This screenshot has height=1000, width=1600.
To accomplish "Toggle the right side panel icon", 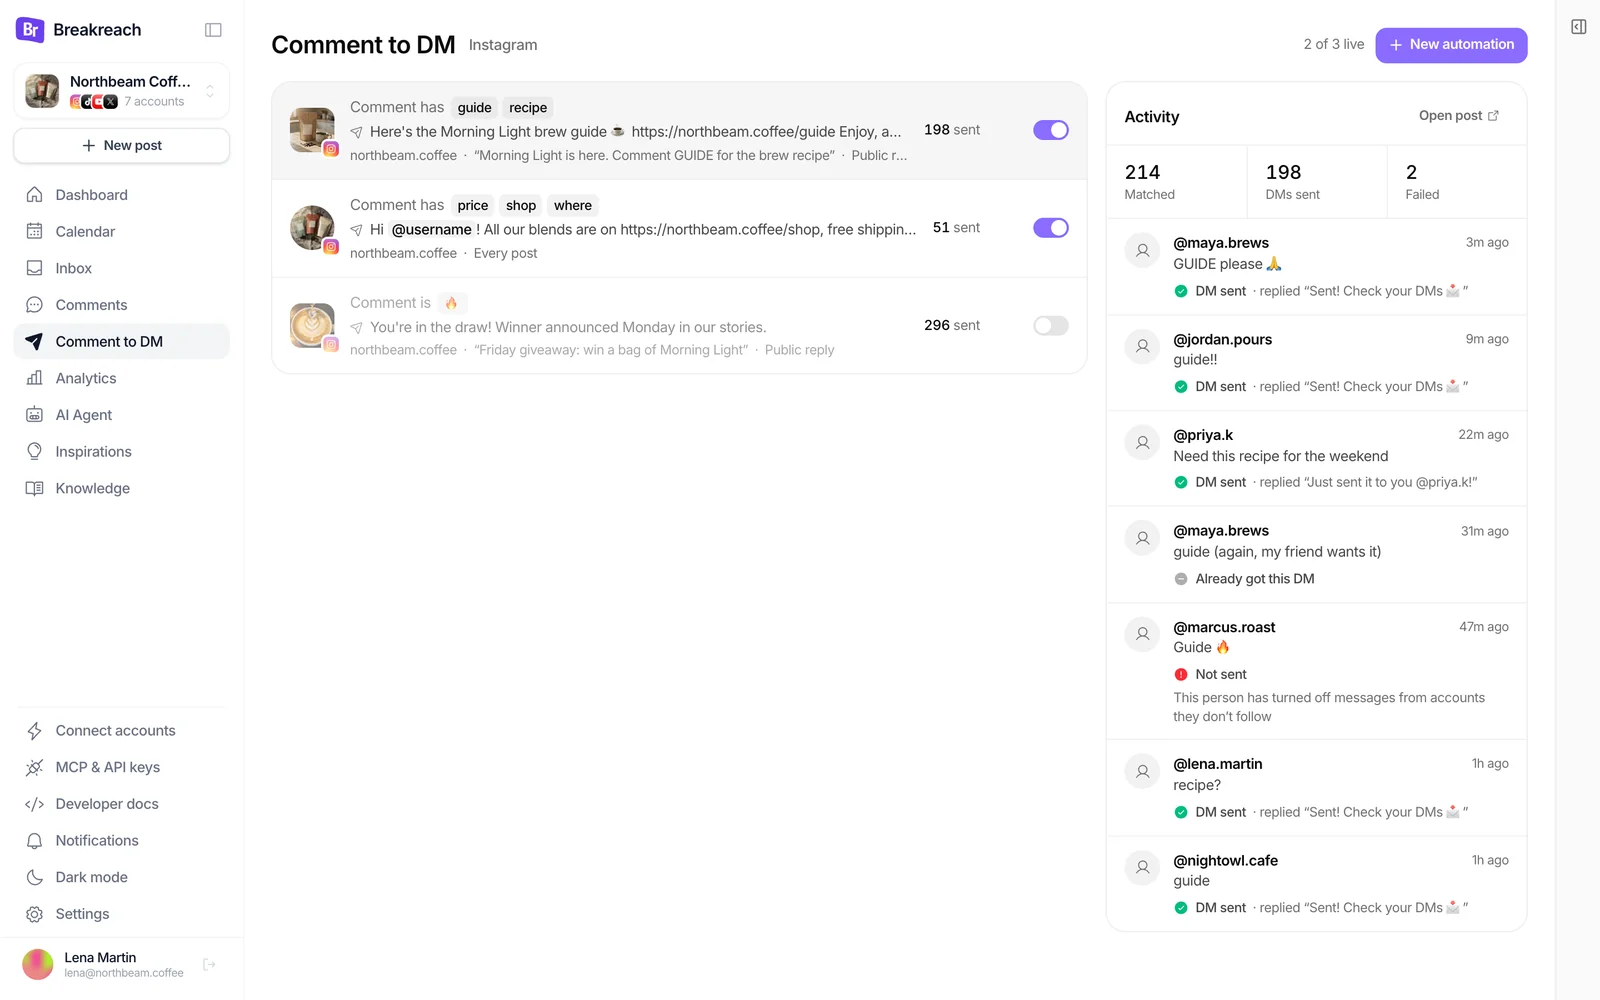I will coord(1579,27).
